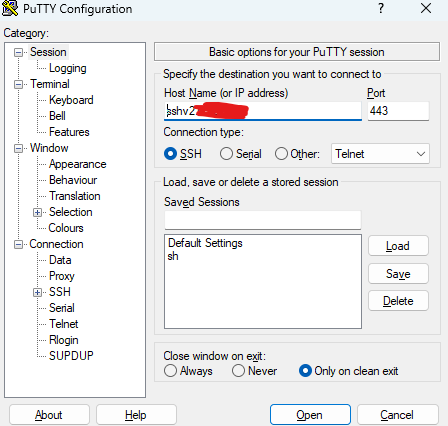Focus the Saved Sessions name field
The height and width of the screenshot is (426, 448).
pyautogui.click(x=263, y=220)
